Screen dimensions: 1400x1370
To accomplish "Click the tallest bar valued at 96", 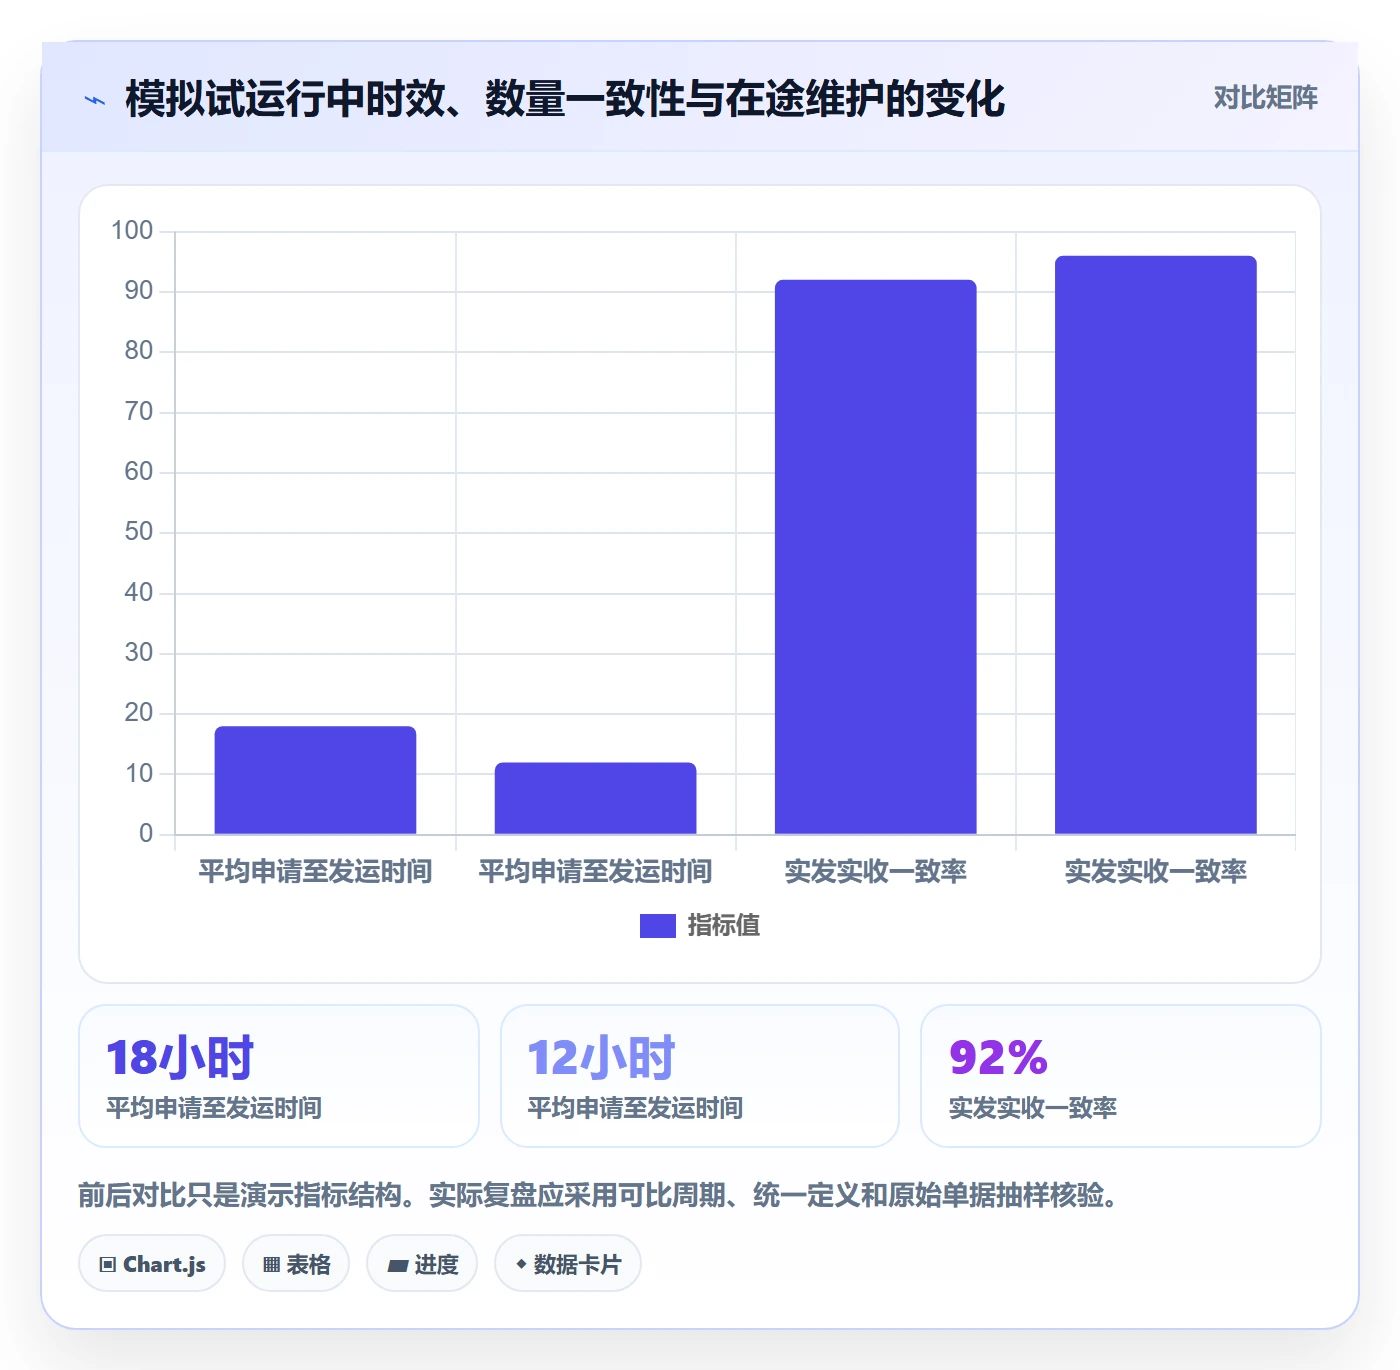I will [1155, 545].
